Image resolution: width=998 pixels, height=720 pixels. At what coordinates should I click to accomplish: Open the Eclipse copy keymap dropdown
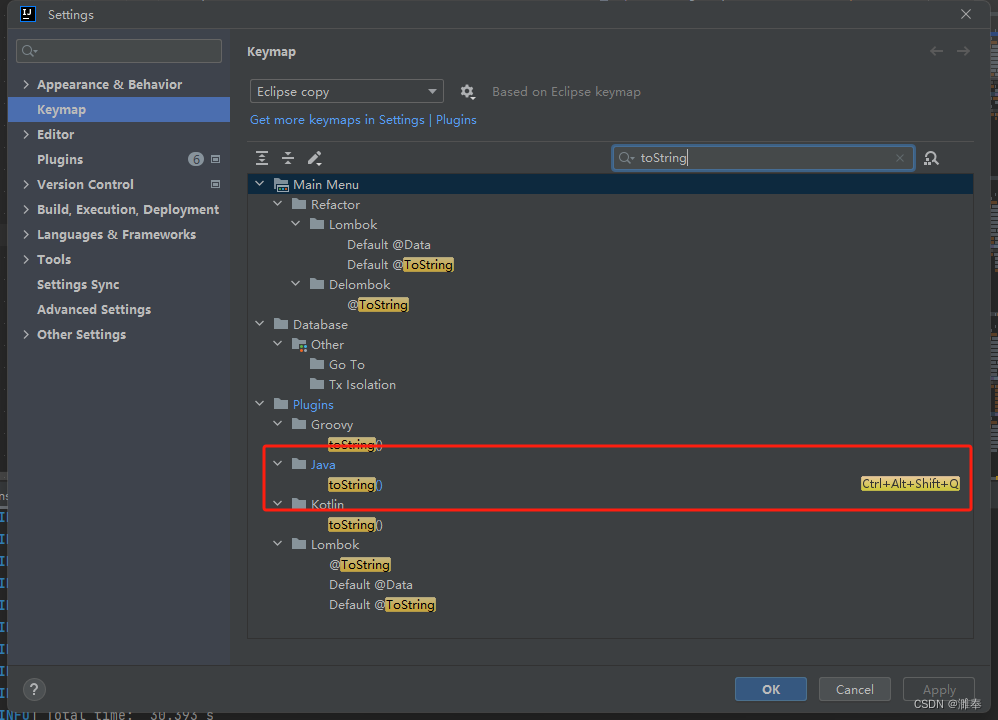coord(346,91)
